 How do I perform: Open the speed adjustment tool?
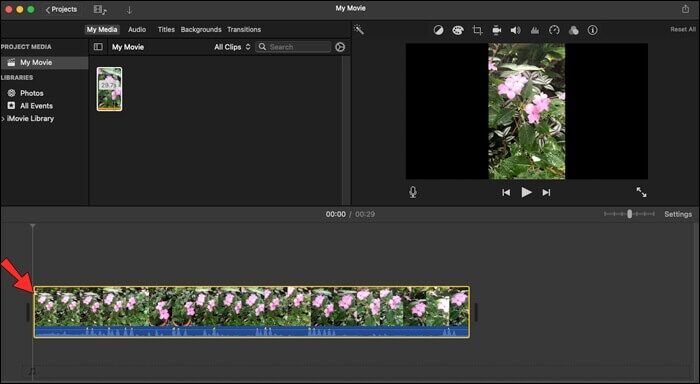coord(554,30)
